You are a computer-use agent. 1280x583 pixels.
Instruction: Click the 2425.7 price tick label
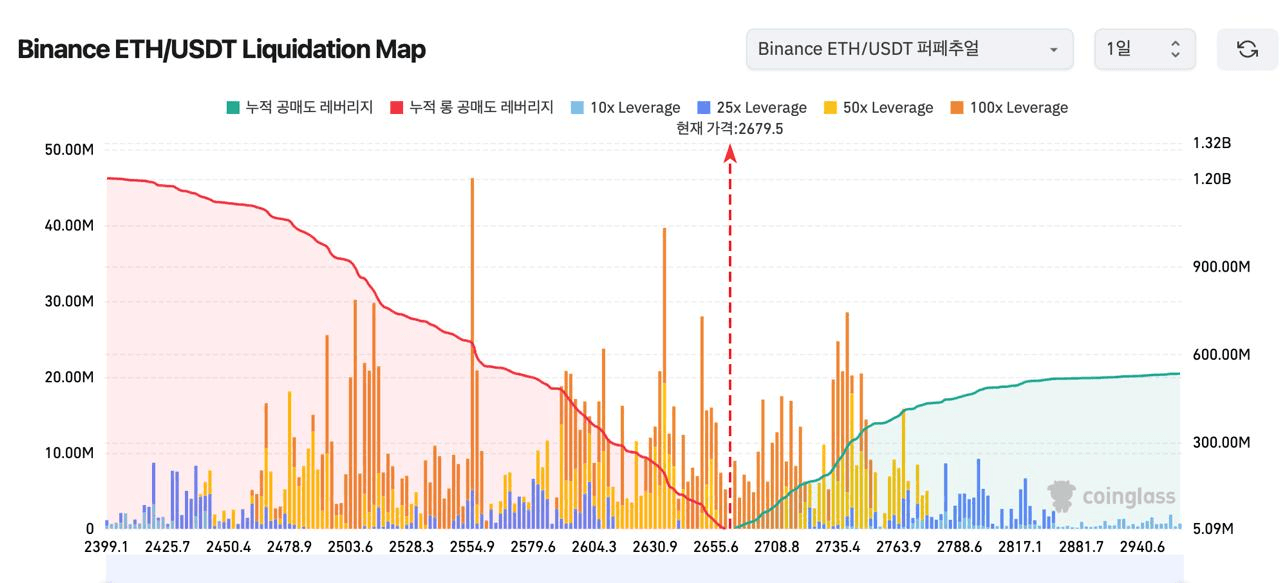point(167,546)
